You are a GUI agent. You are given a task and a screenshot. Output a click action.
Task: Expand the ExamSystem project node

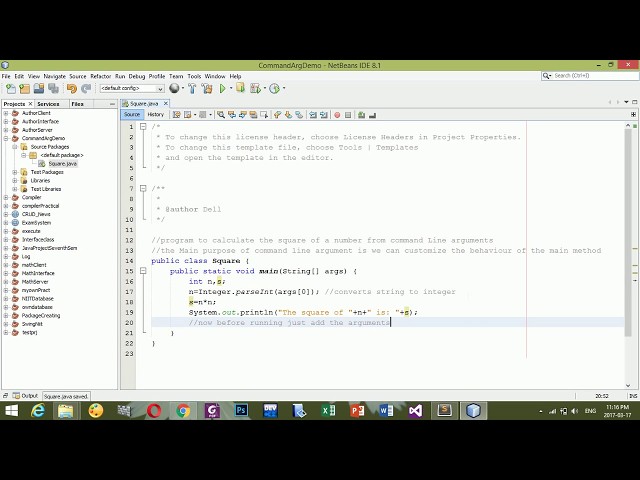point(6,223)
